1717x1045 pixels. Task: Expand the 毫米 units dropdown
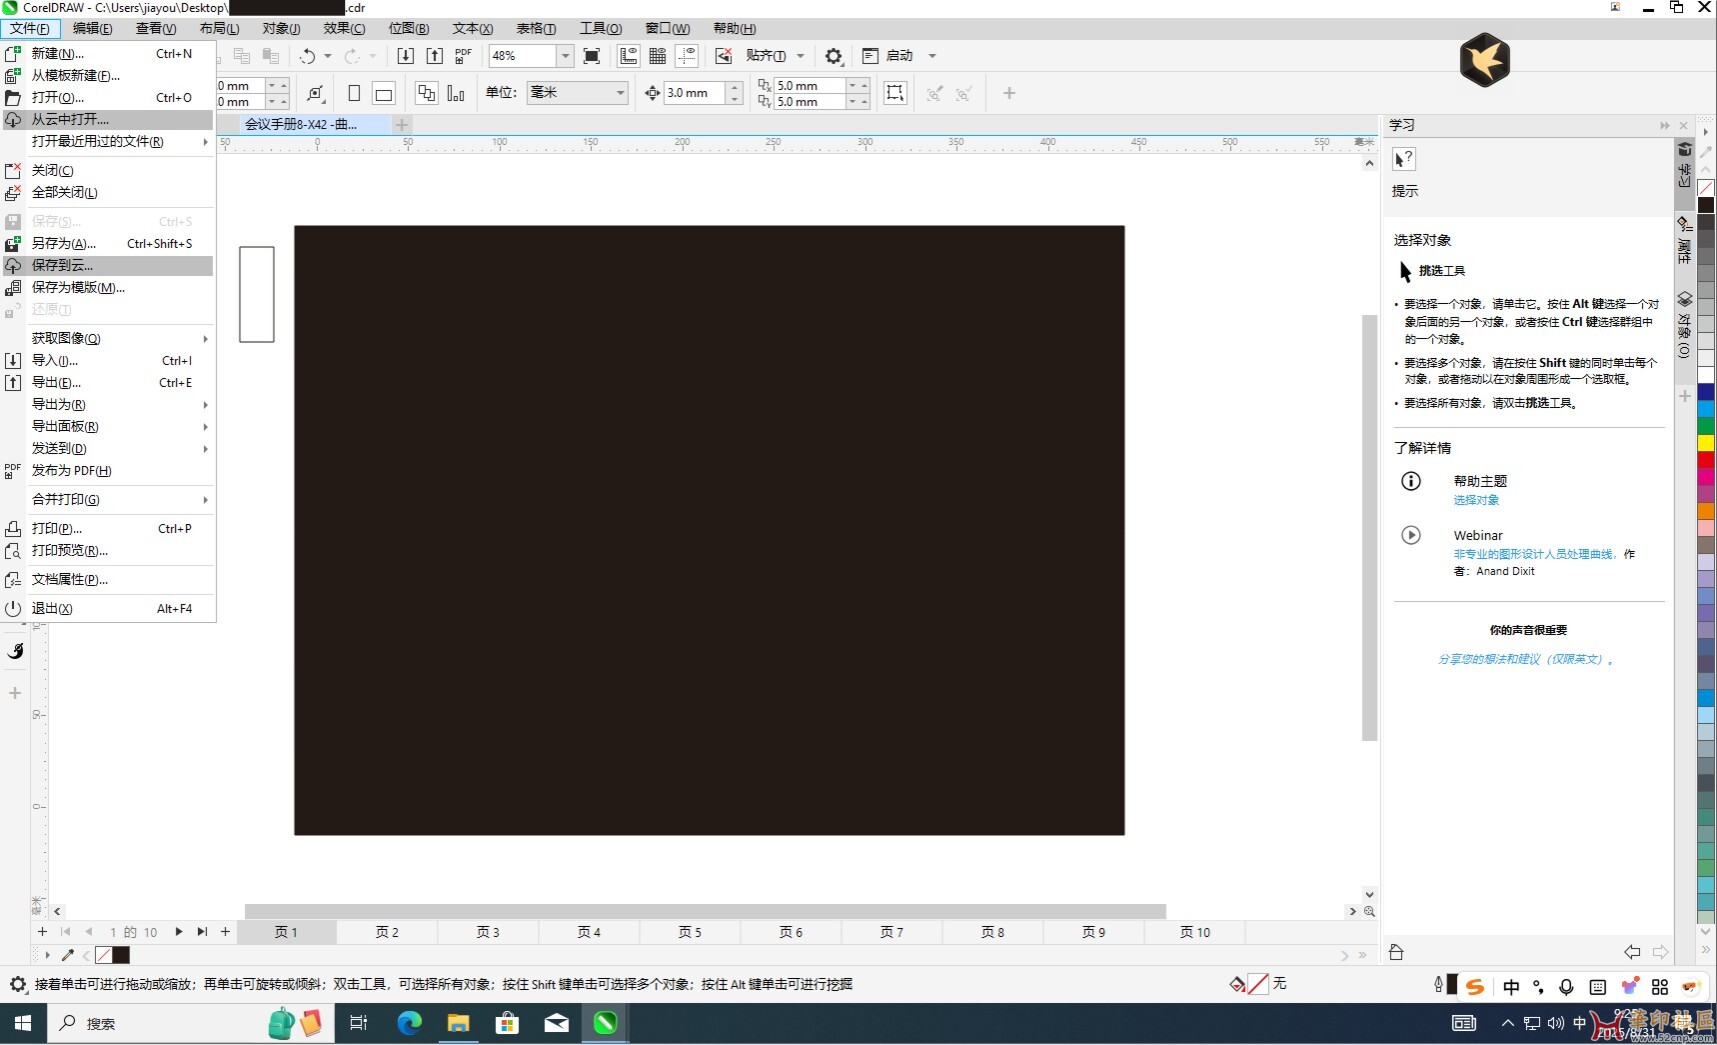coord(620,93)
